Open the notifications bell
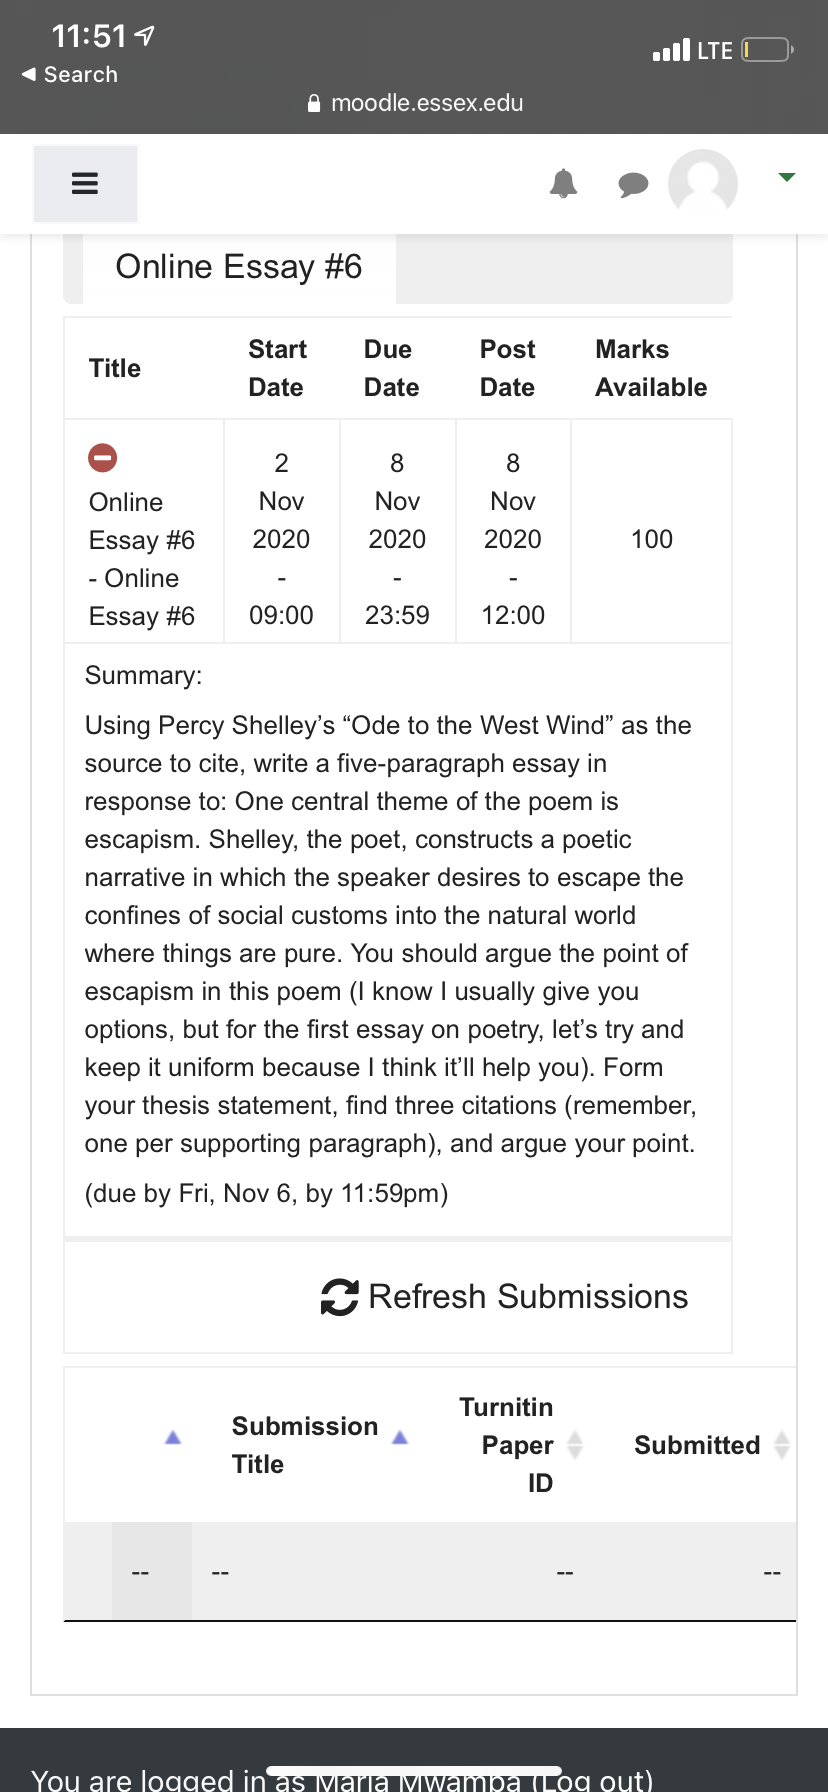828x1792 pixels. tap(564, 184)
